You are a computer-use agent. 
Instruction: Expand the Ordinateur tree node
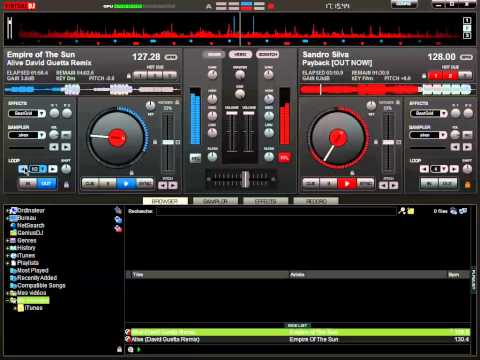tap(7, 211)
